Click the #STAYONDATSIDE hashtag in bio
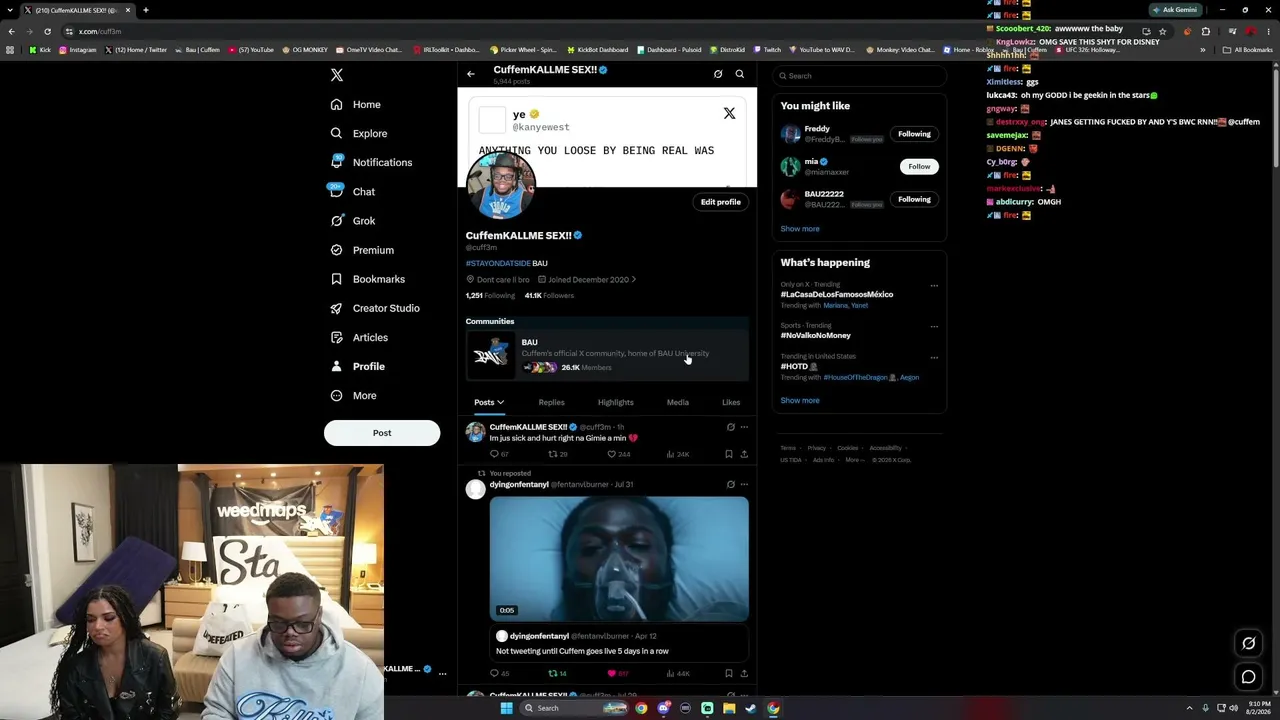 (x=498, y=263)
